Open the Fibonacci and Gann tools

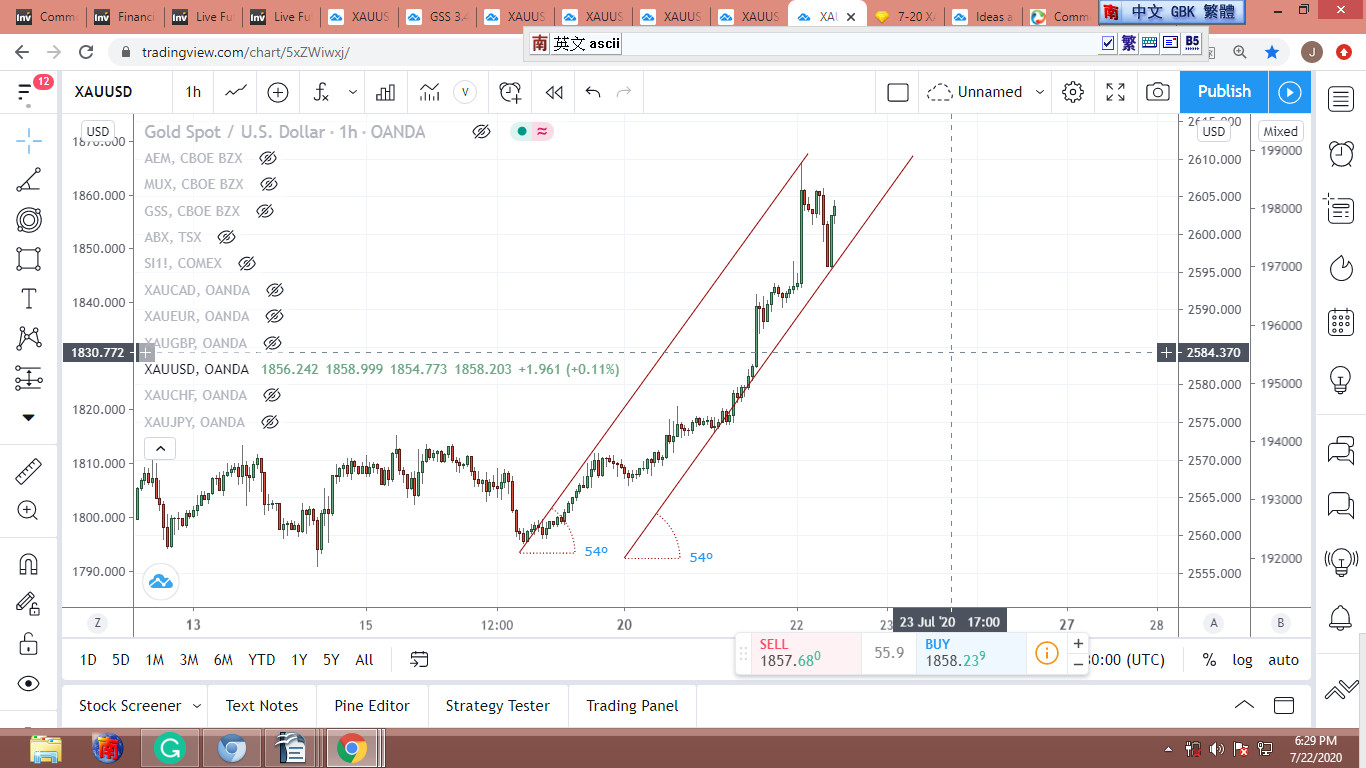tap(29, 220)
